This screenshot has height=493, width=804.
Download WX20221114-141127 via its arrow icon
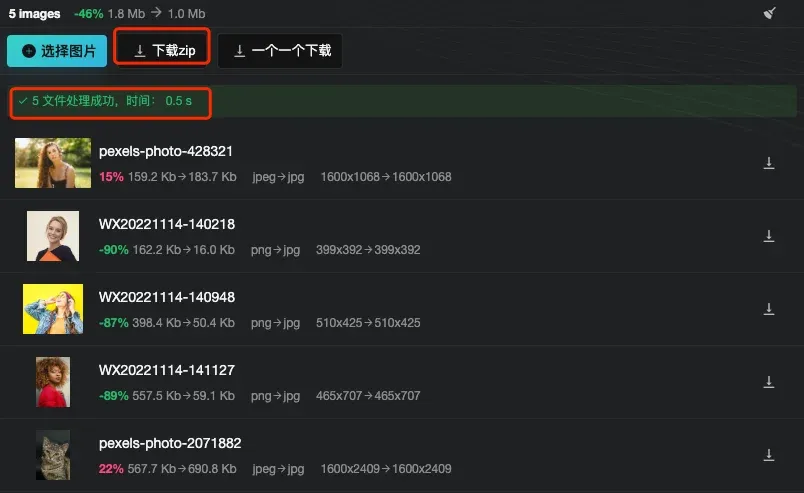pyautogui.click(x=769, y=382)
